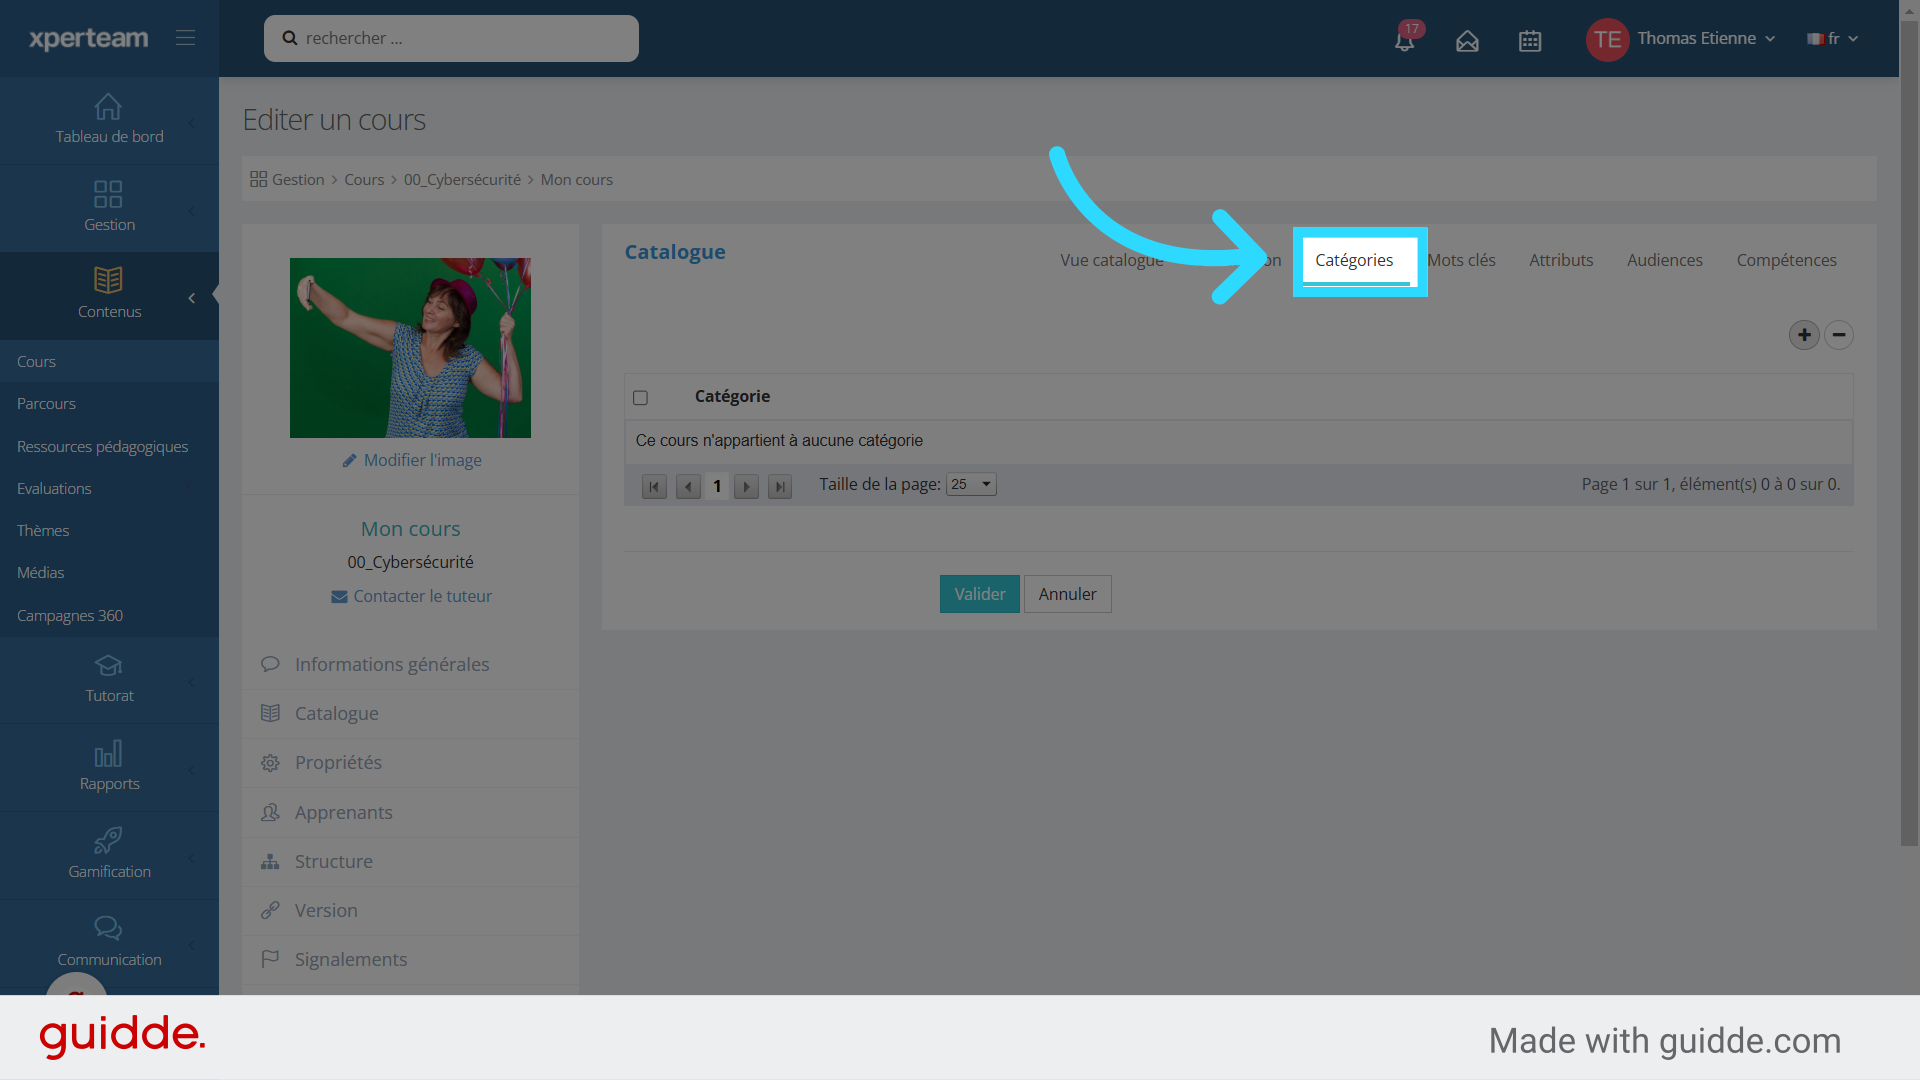This screenshot has height=1080, width=1920.
Task: Open the calendar icon in header
Action: pyautogui.click(x=1530, y=41)
